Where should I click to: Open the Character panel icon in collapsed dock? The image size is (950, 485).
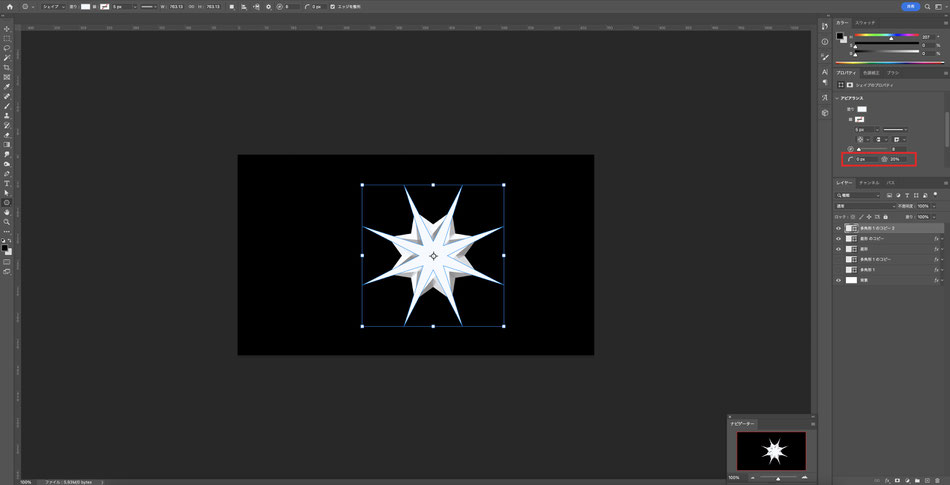[825, 71]
